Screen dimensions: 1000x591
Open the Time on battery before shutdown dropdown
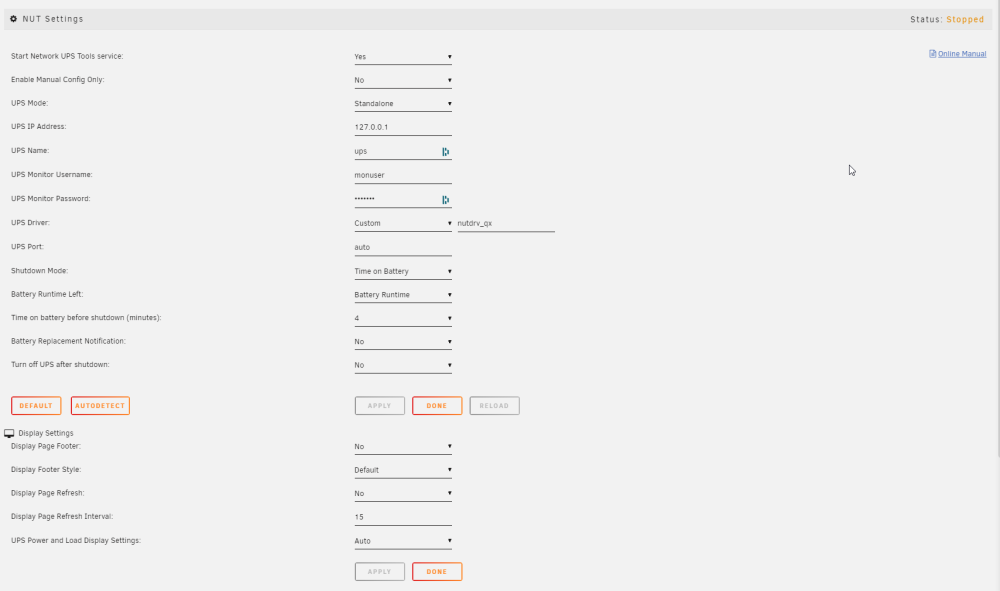point(403,319)
